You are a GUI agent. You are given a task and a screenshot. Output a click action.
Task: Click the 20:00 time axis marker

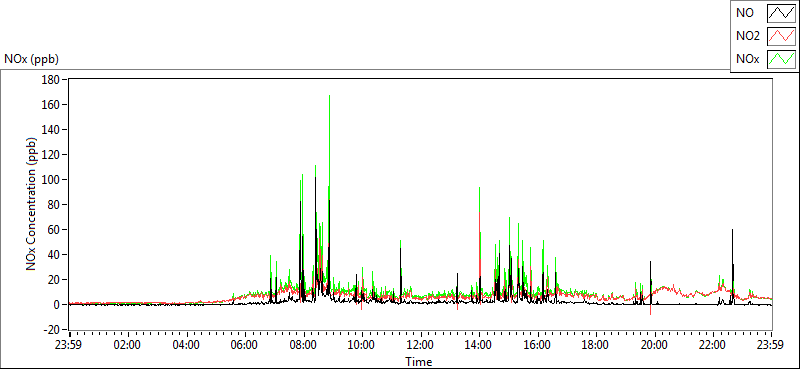pos(654,344)
